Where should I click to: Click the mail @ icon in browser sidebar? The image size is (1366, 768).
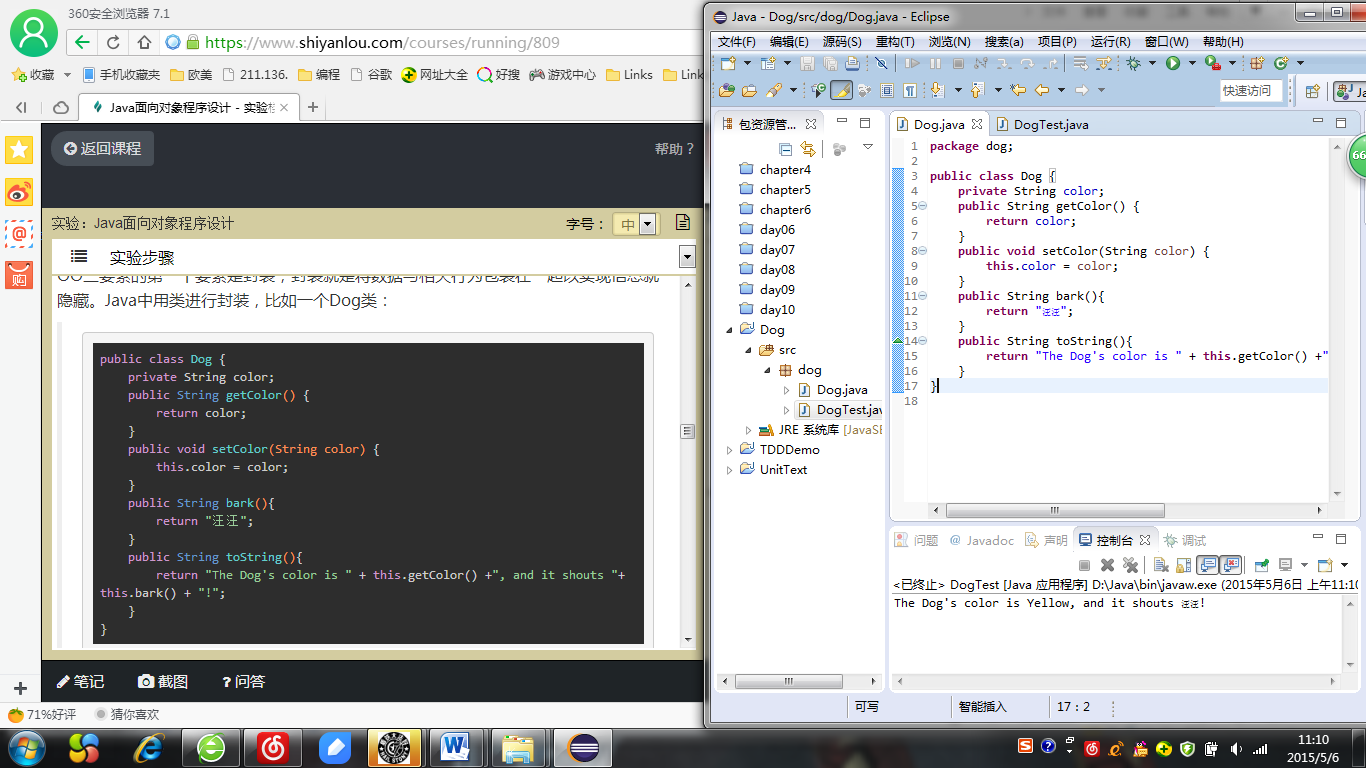click(x=19, y=233)
